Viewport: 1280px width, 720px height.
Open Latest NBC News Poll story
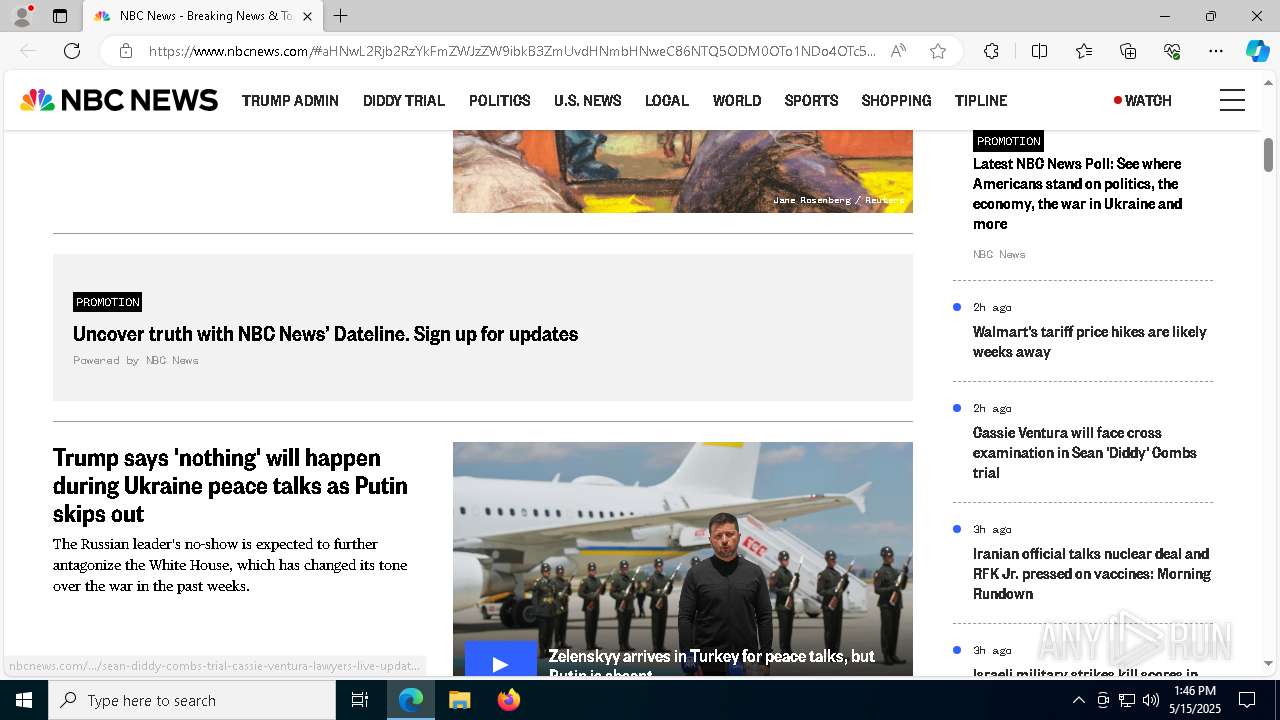coord(1077,193)
